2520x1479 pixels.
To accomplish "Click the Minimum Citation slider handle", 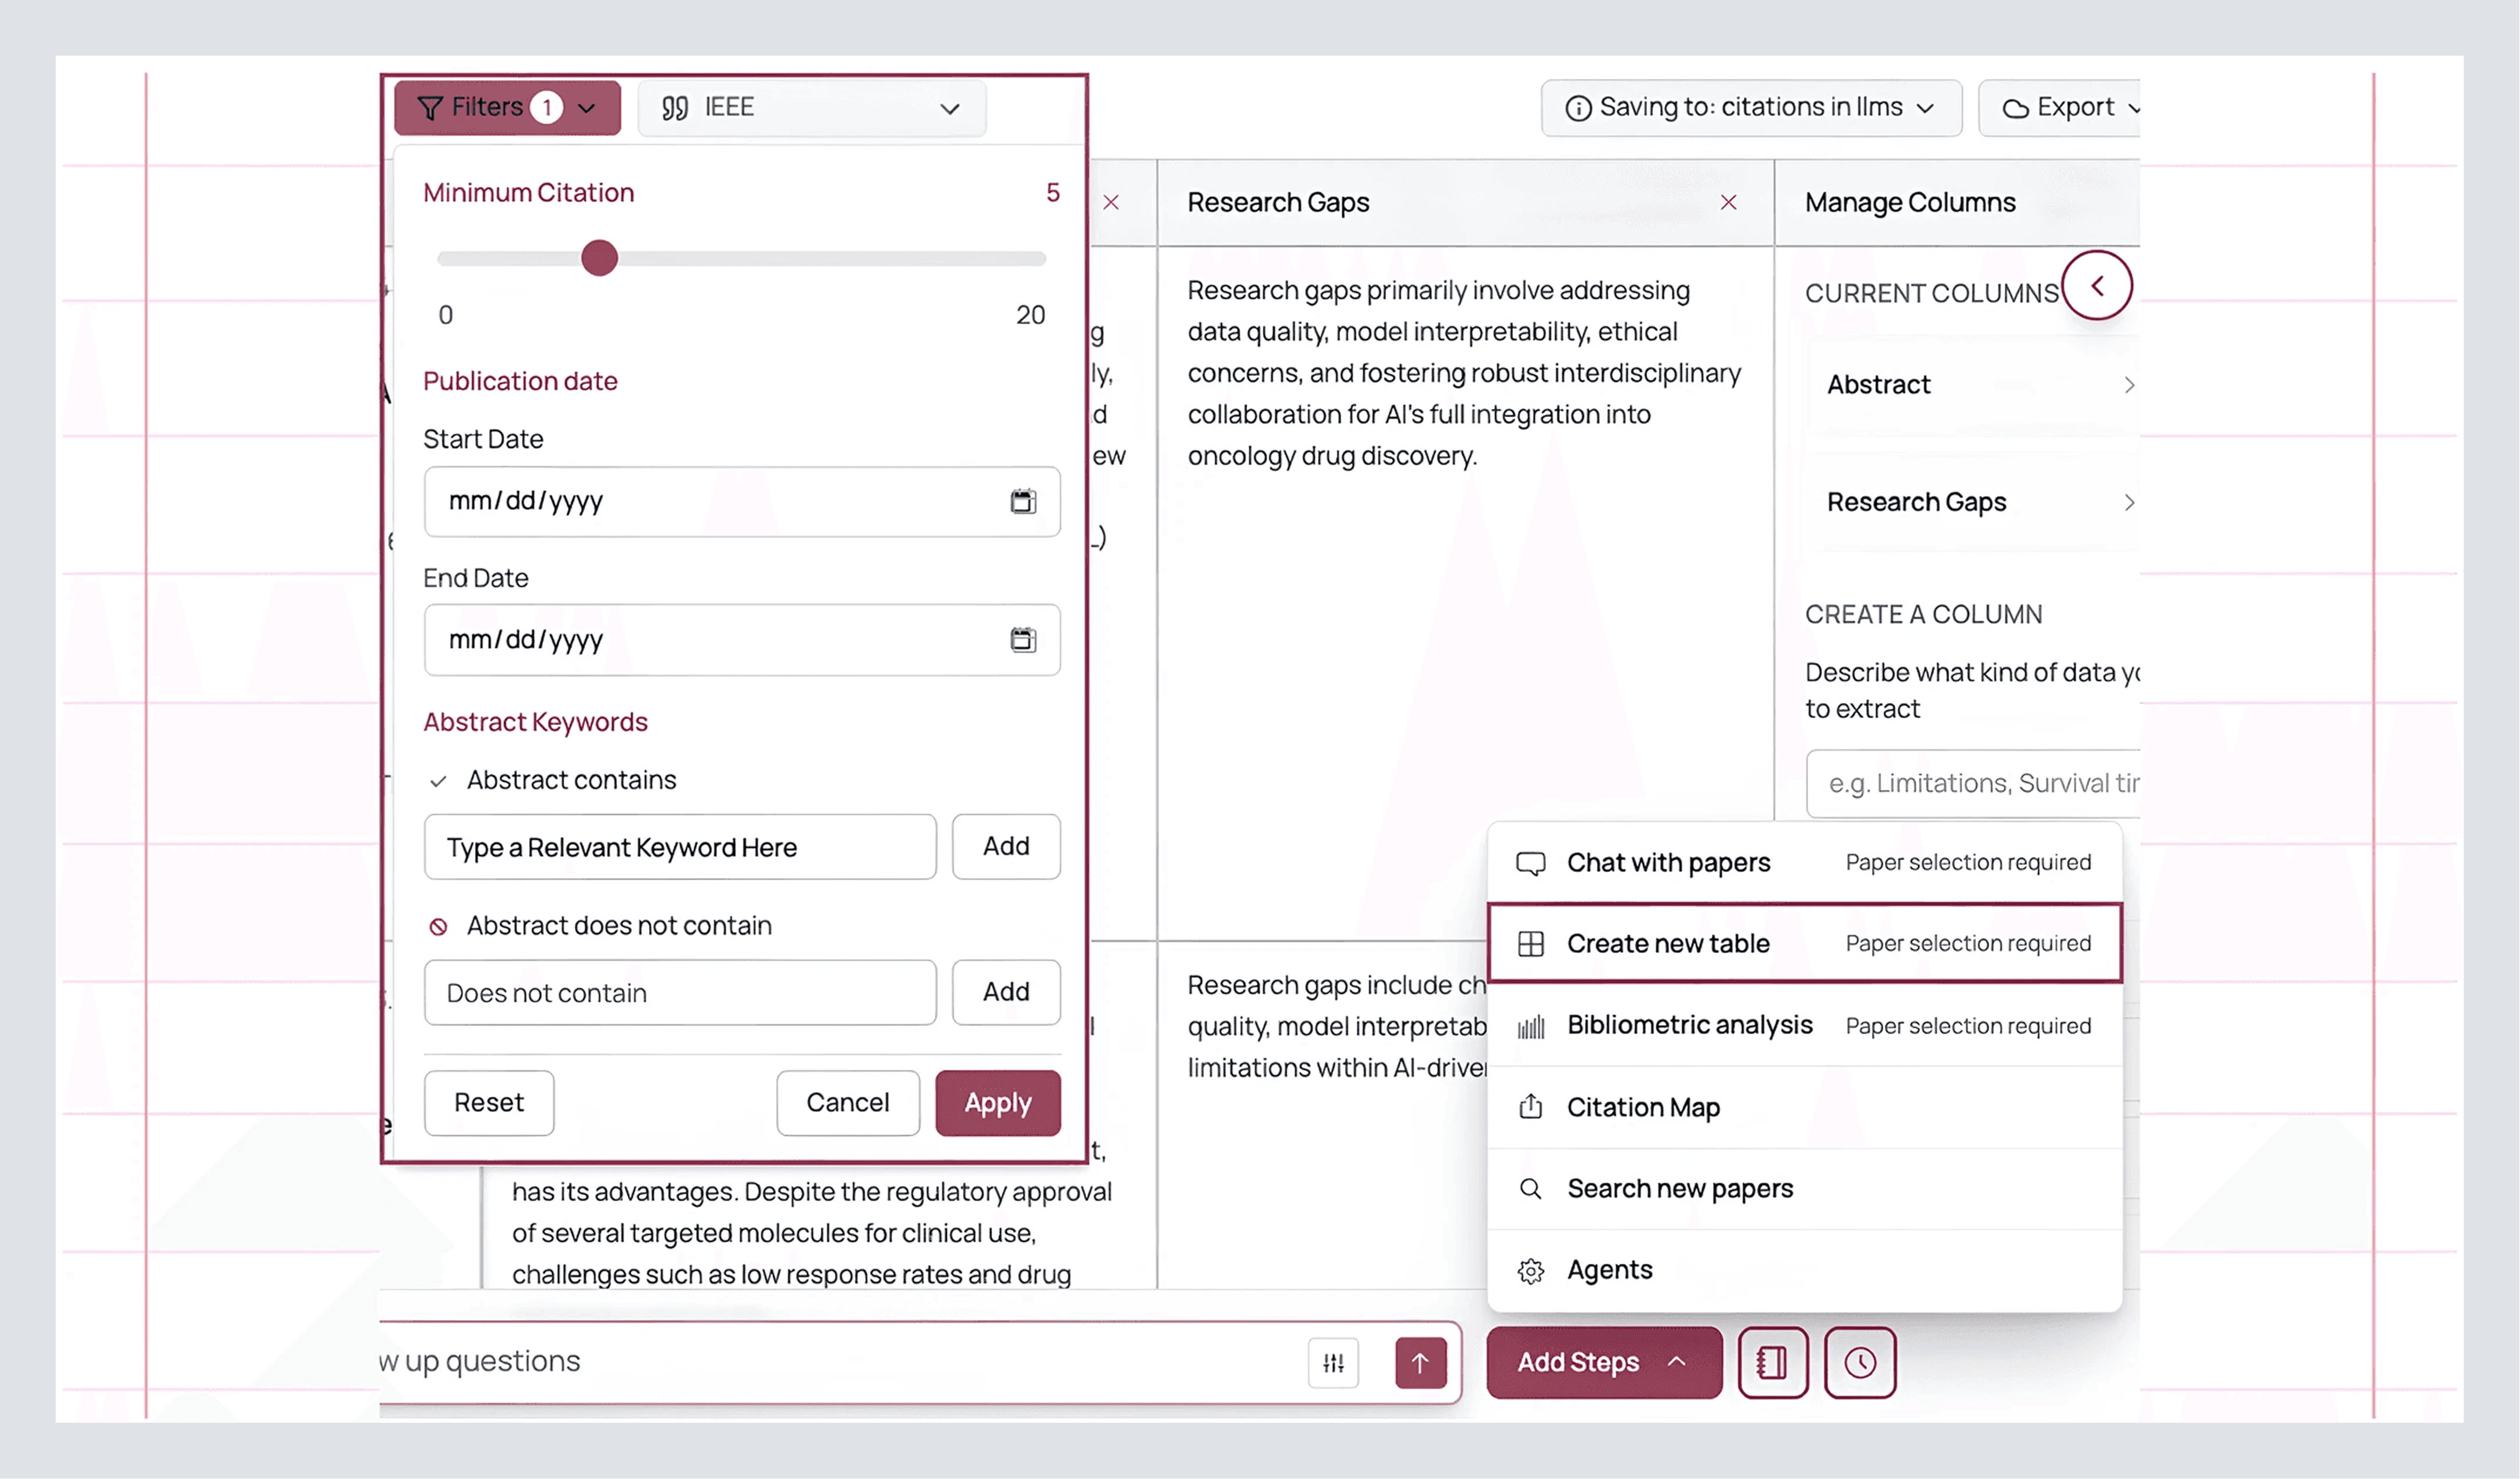I will point(599,258).
